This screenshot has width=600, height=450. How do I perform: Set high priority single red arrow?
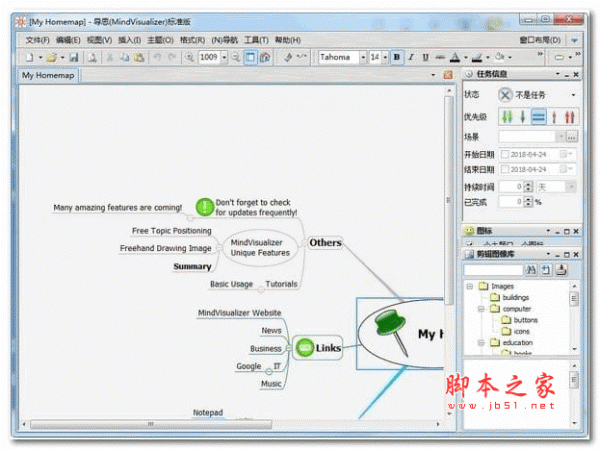click(x=554, y=117)
